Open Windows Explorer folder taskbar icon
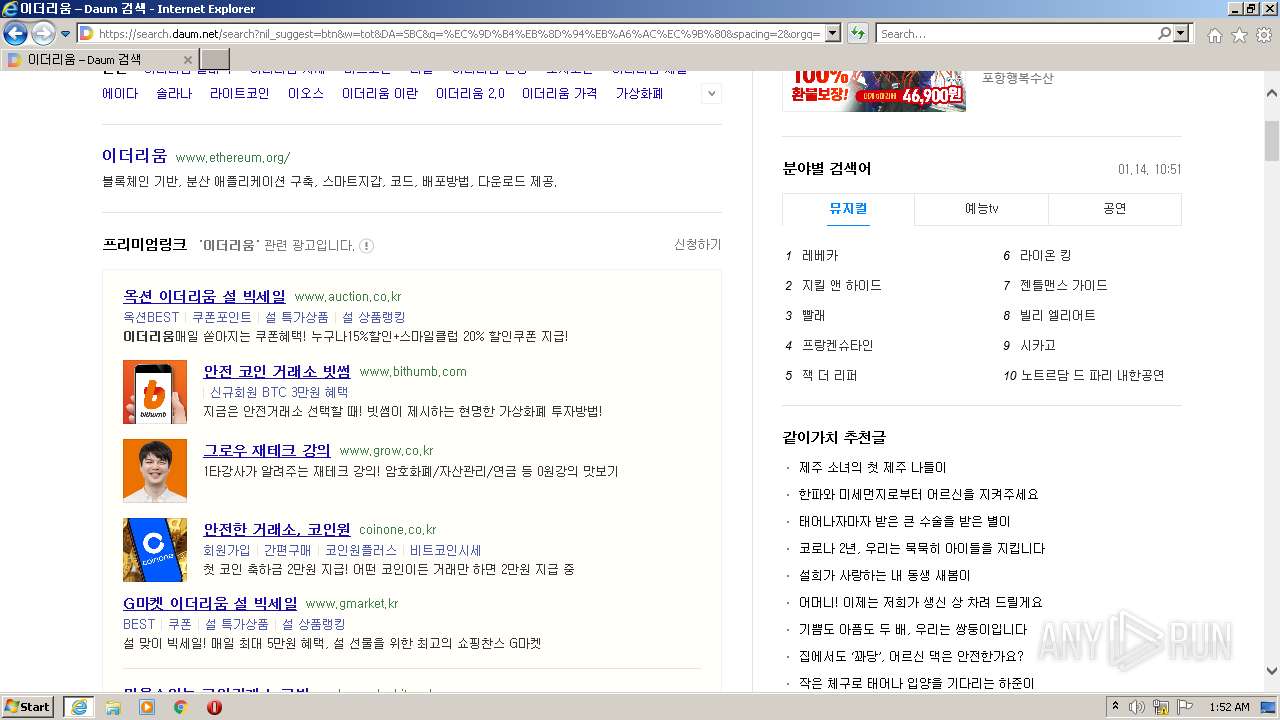The image size is (1280, 720). click(113, 707)
